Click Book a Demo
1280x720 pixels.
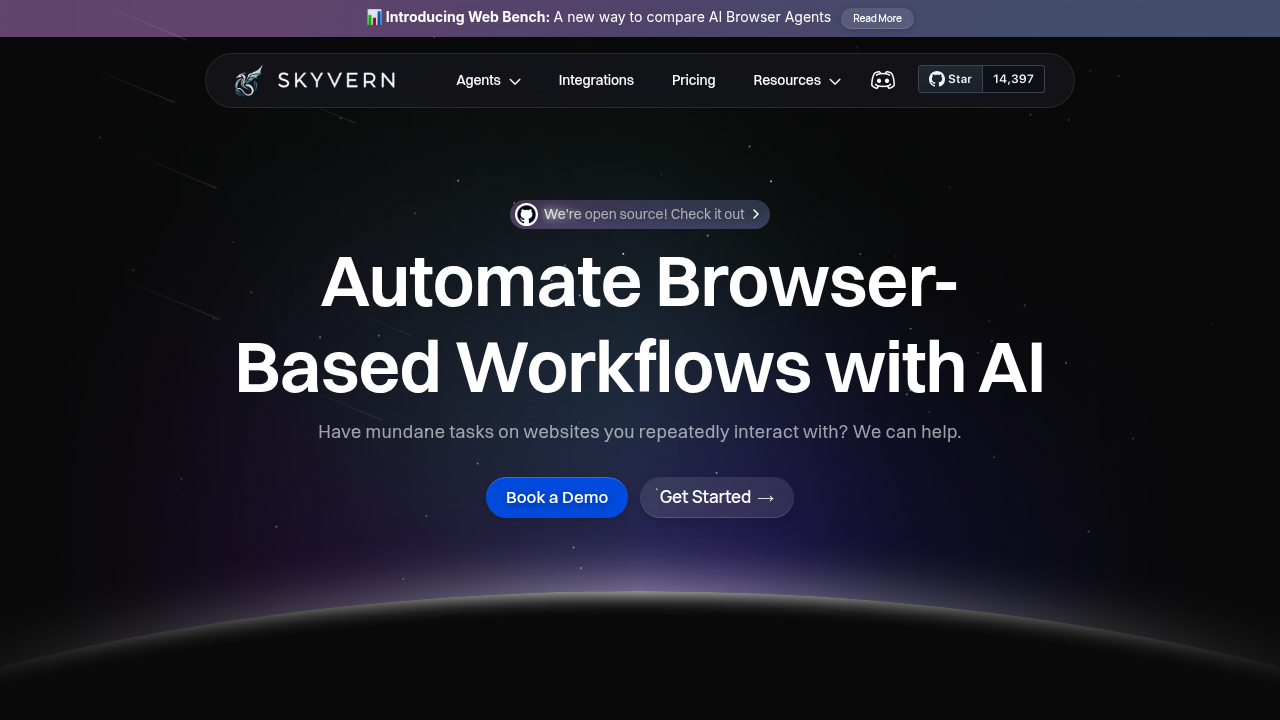pyautogui.click(x=556, y=497)
